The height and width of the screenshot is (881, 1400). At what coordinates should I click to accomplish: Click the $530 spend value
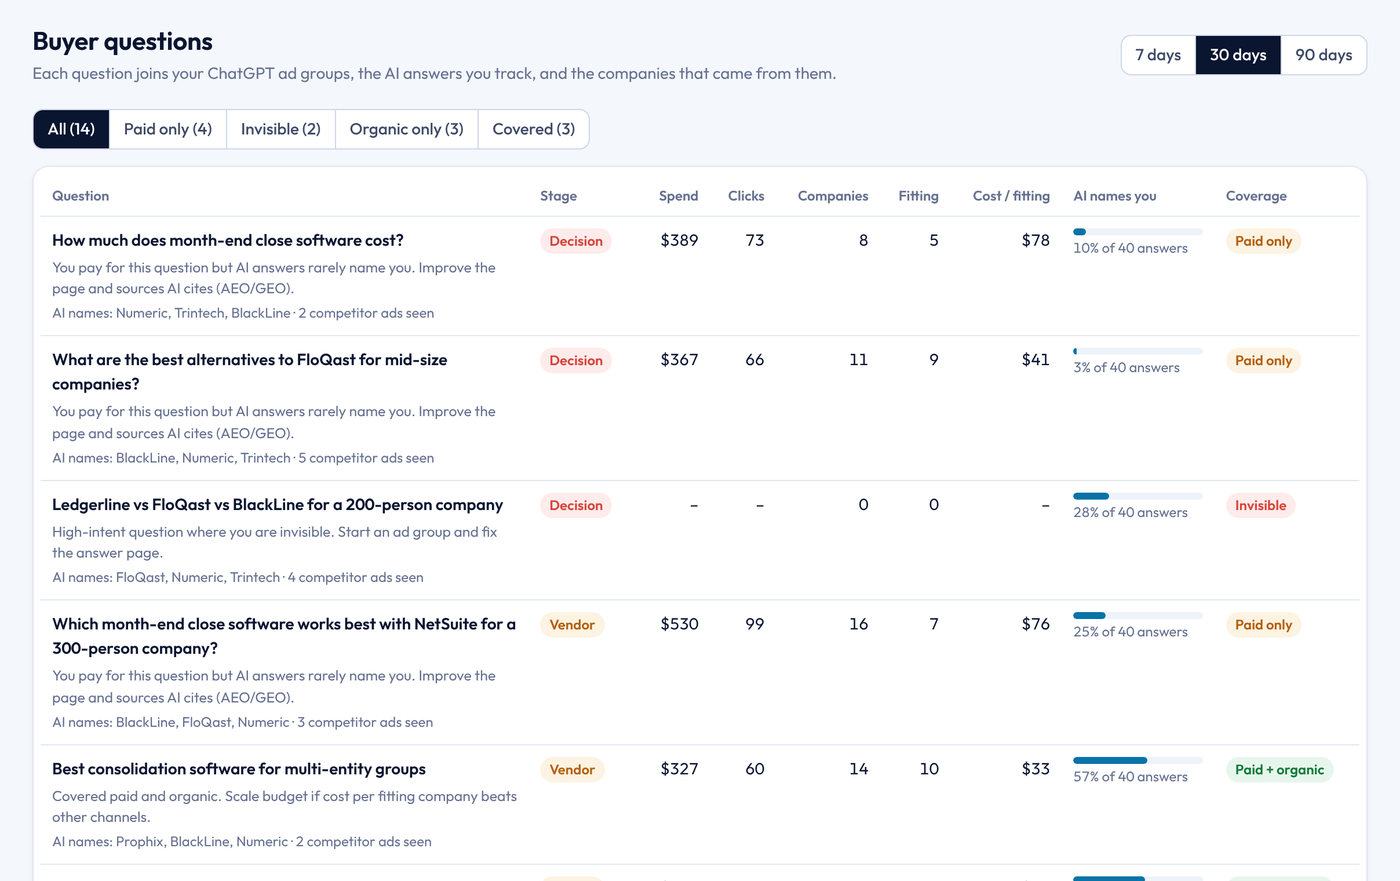(x=679, y=624)
